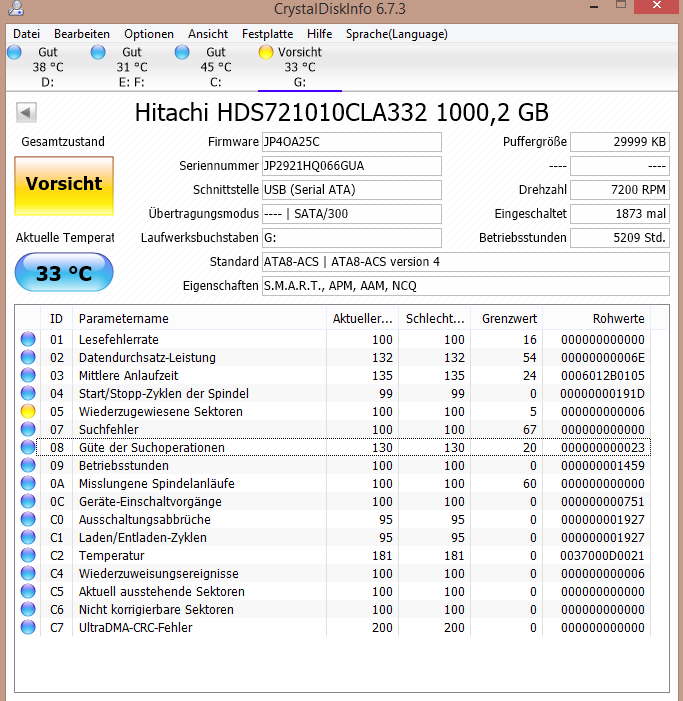The height and width of the screenshot is (701, 683).
Task: Click status dot for Ausschaltungsabbrüche
Action: [x=28, y=519]
